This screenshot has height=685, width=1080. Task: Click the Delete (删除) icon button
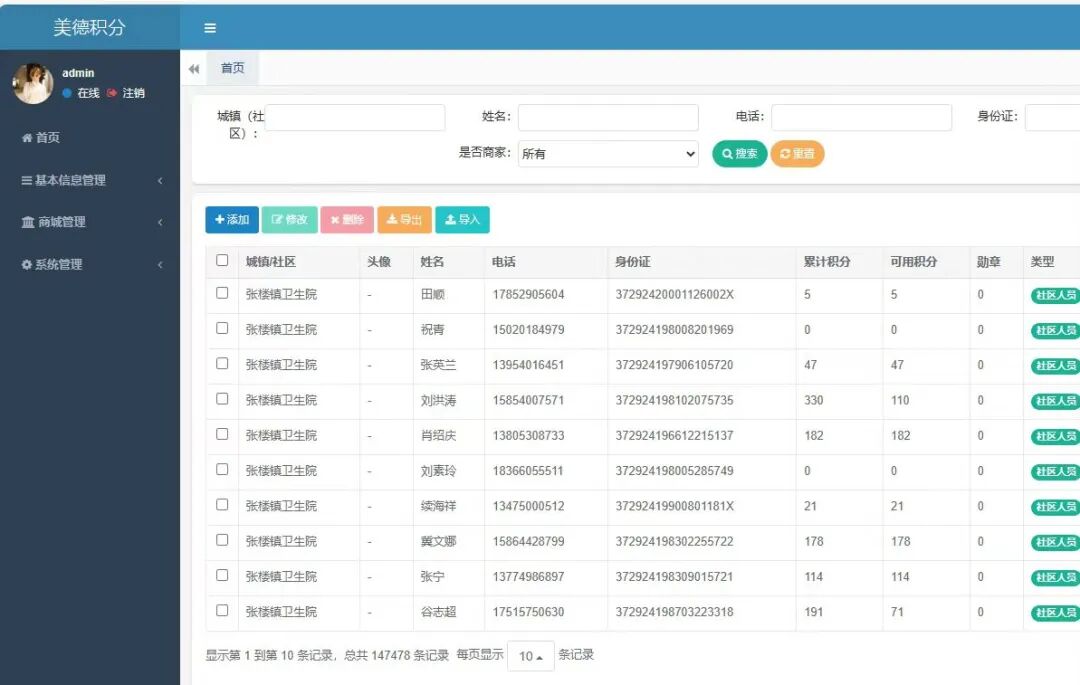click(x=347, y=219)
